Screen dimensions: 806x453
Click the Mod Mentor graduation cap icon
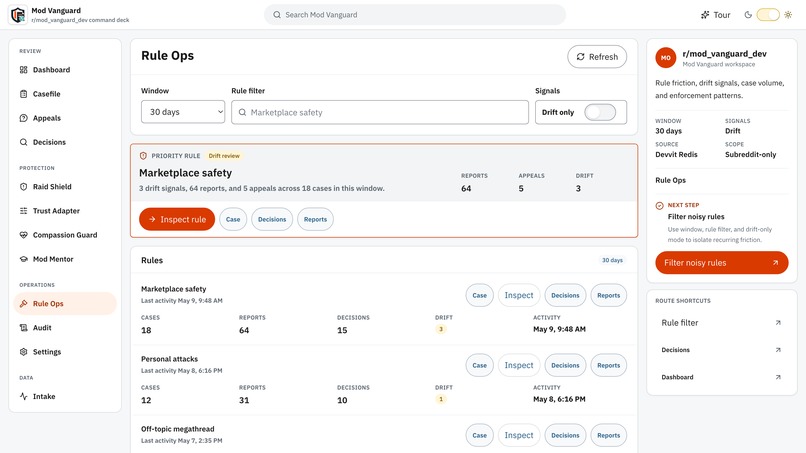click(x=24, y=259)
